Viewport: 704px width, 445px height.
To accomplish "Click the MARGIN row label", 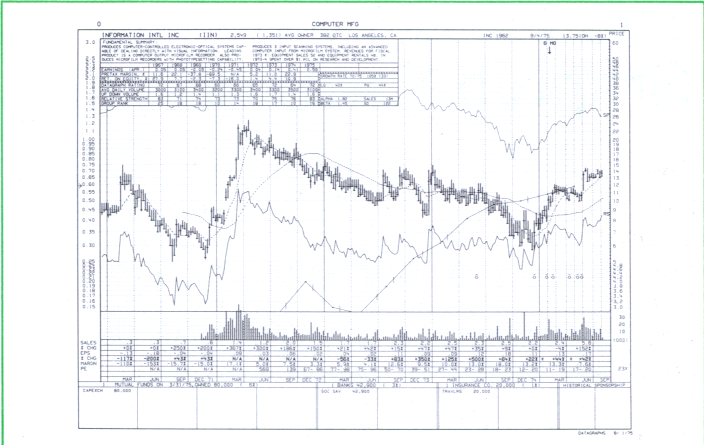I will click(89, 363).
